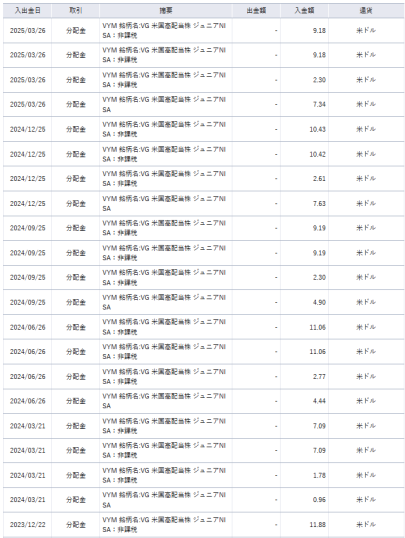Click the 2.77 deposit amount
The width and height of the screenshot is (405, 538).
point(319,376)
